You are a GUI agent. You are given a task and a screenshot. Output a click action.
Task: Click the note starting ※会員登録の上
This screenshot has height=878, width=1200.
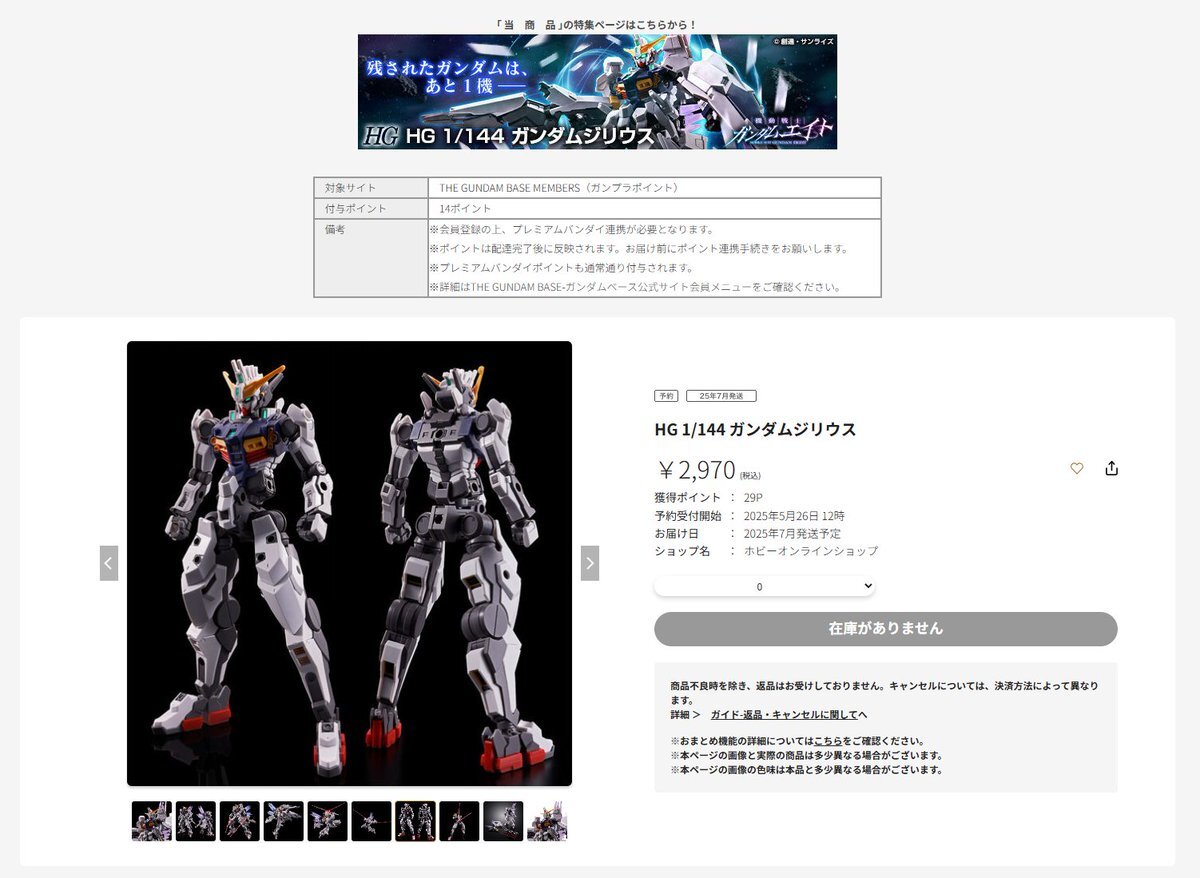571,230
